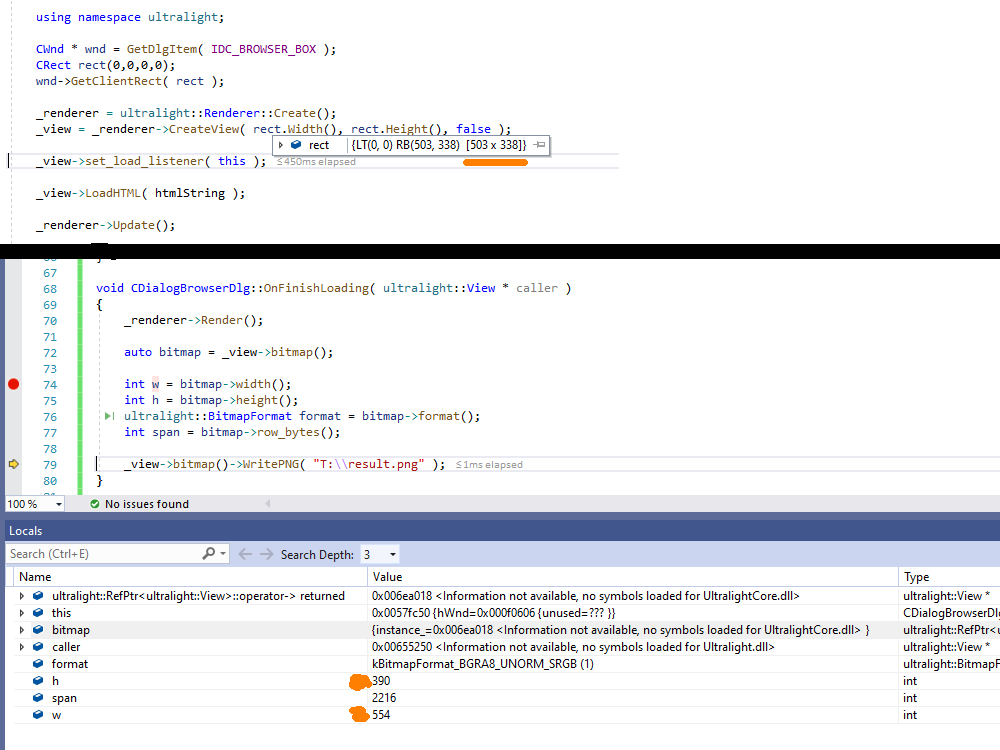Viewport: 1000px width, 750px height.
Task: Select the kBitmapFormat_BGRA8_UNORM_SRGB (1) value
Action: click(483, 664)
